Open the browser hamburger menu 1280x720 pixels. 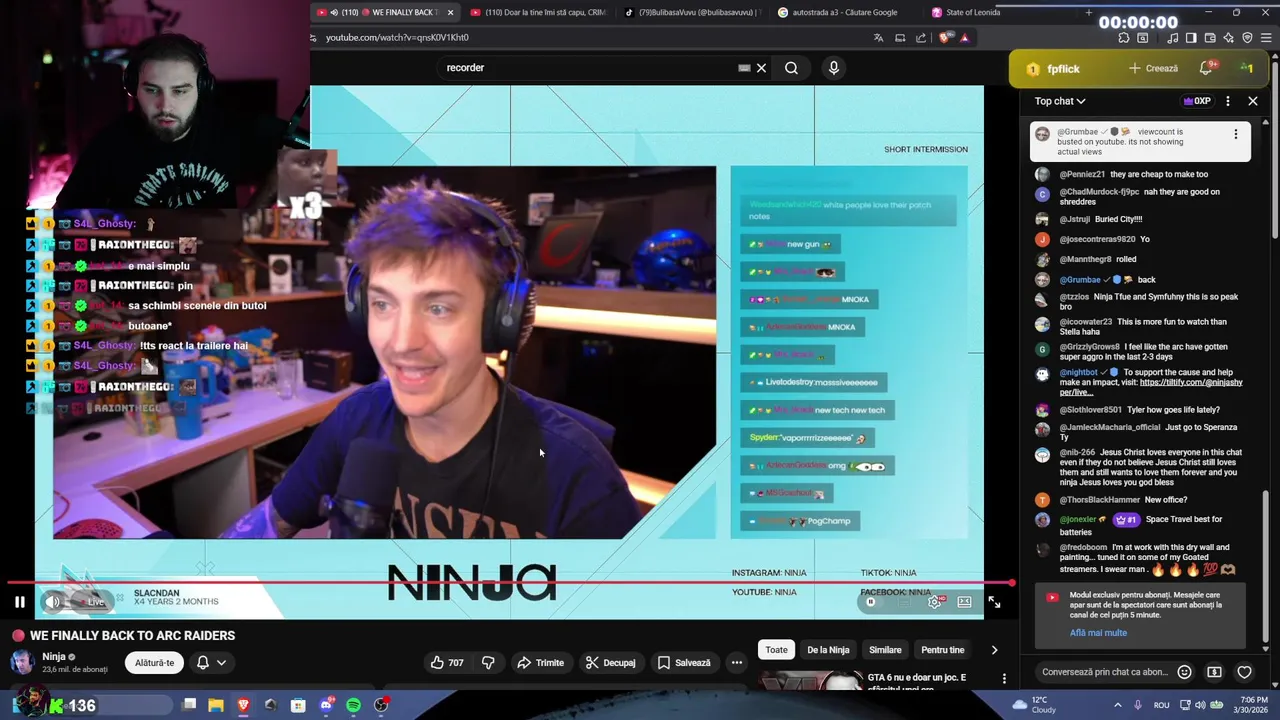1265,38
